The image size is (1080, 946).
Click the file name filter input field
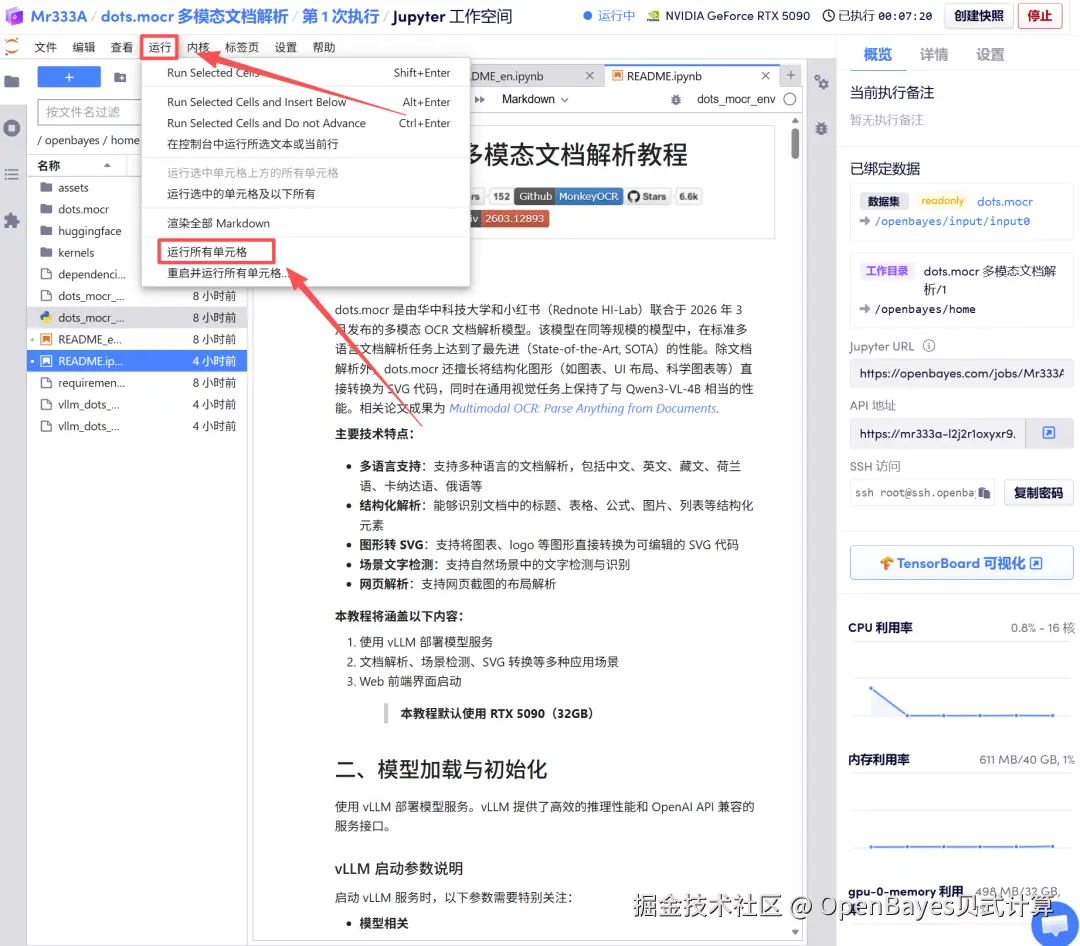point(90,112)
